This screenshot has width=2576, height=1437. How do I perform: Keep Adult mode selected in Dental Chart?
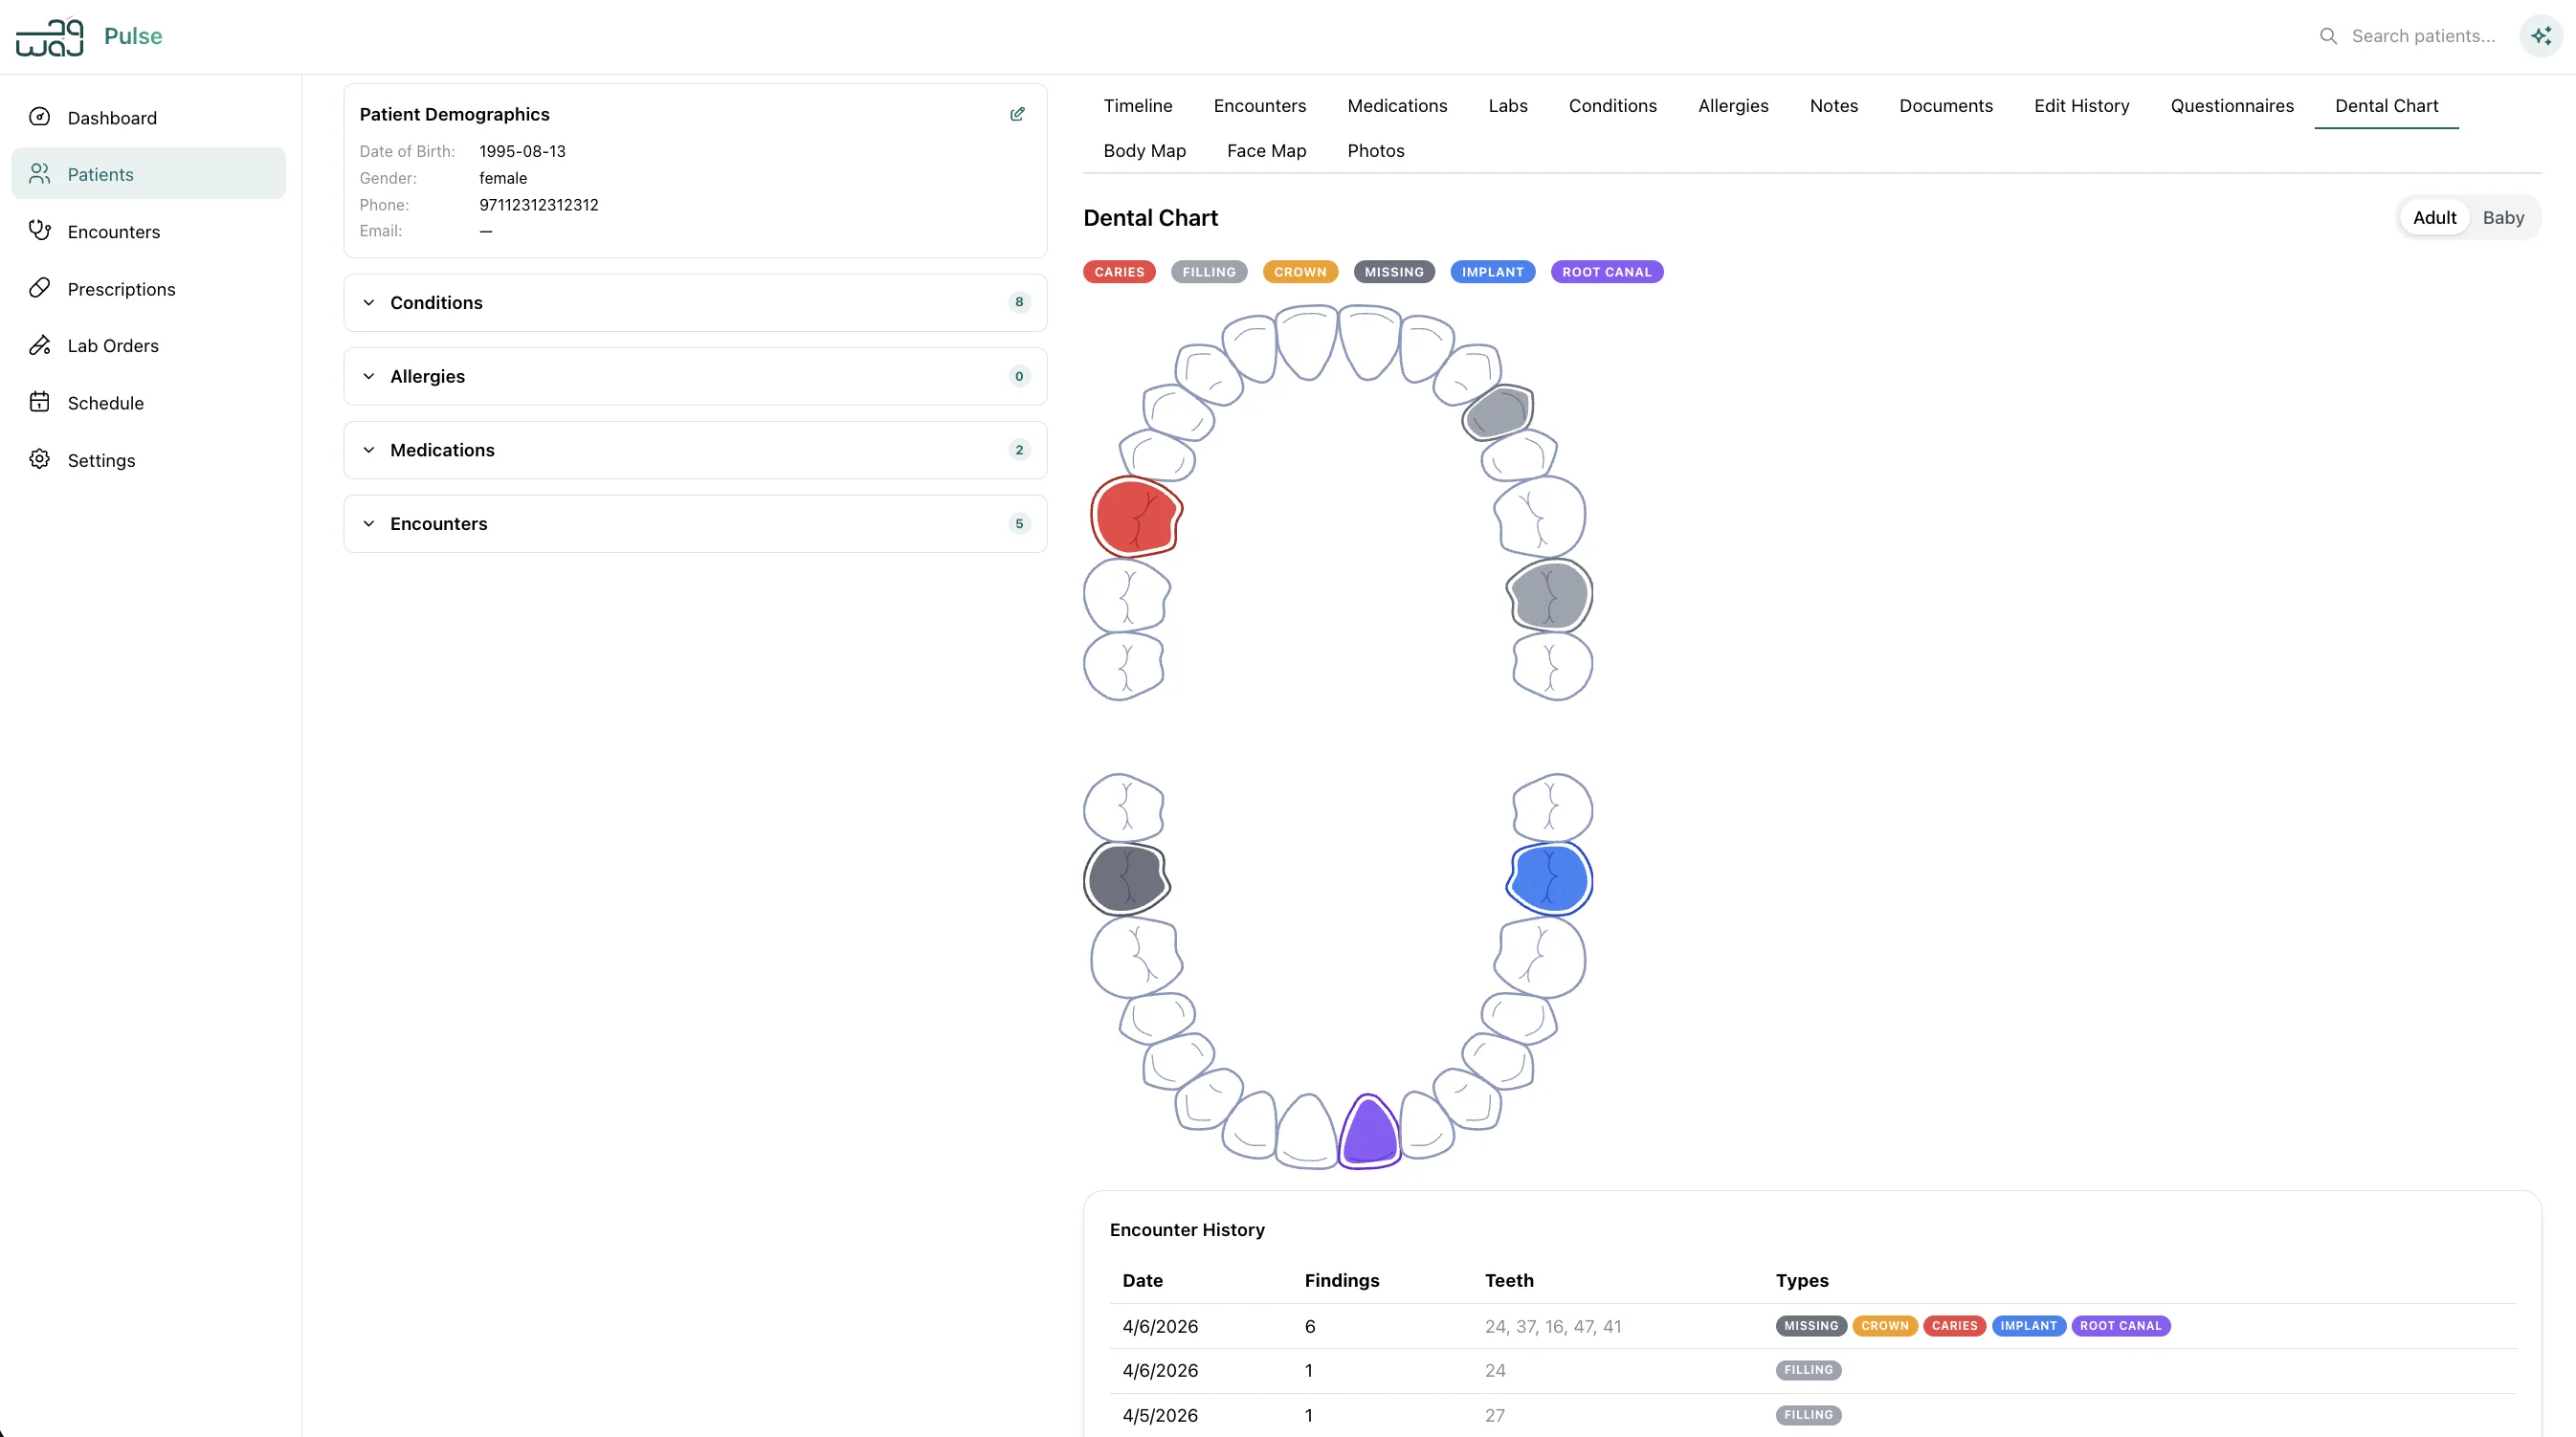2434,217
